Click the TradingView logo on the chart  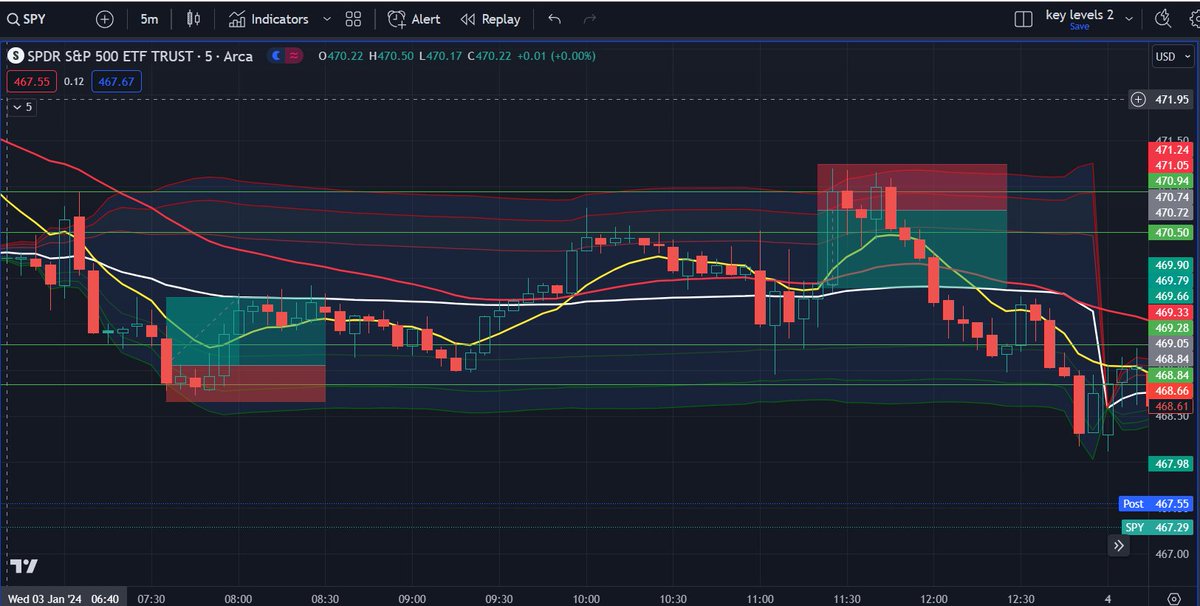[24, 565]
